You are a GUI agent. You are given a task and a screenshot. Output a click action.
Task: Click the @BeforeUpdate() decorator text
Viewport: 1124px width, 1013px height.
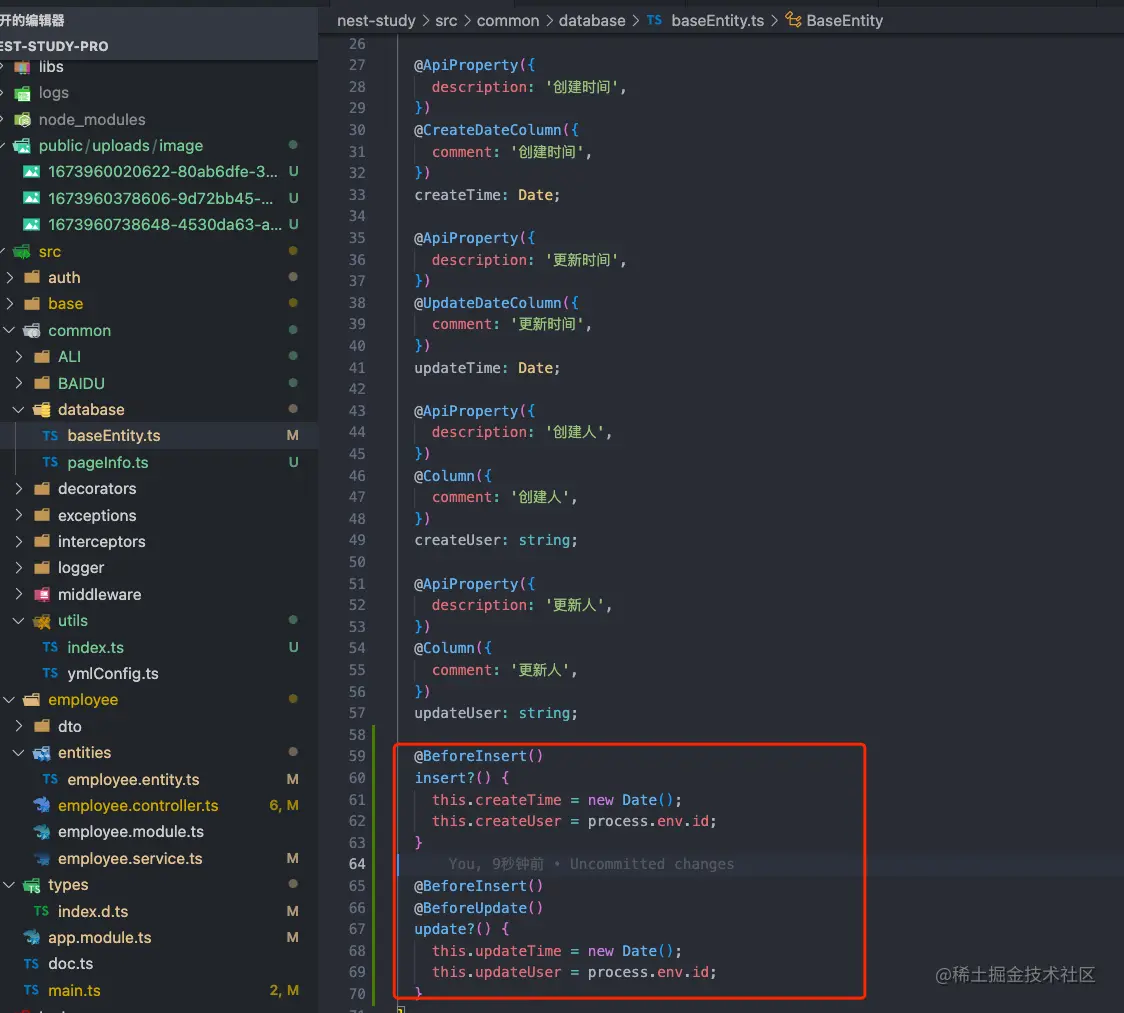pos(478,908)
